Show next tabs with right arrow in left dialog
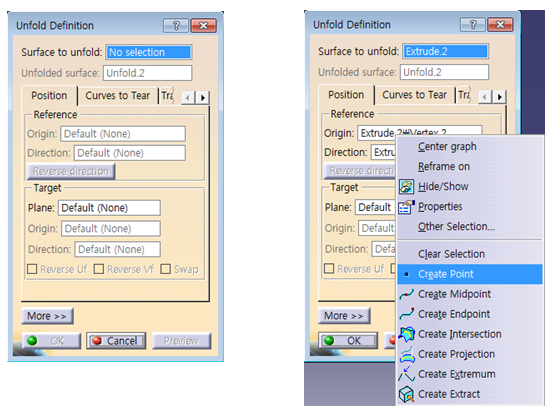This screenshot has height=416, width=553. click(x=203, y=97)
